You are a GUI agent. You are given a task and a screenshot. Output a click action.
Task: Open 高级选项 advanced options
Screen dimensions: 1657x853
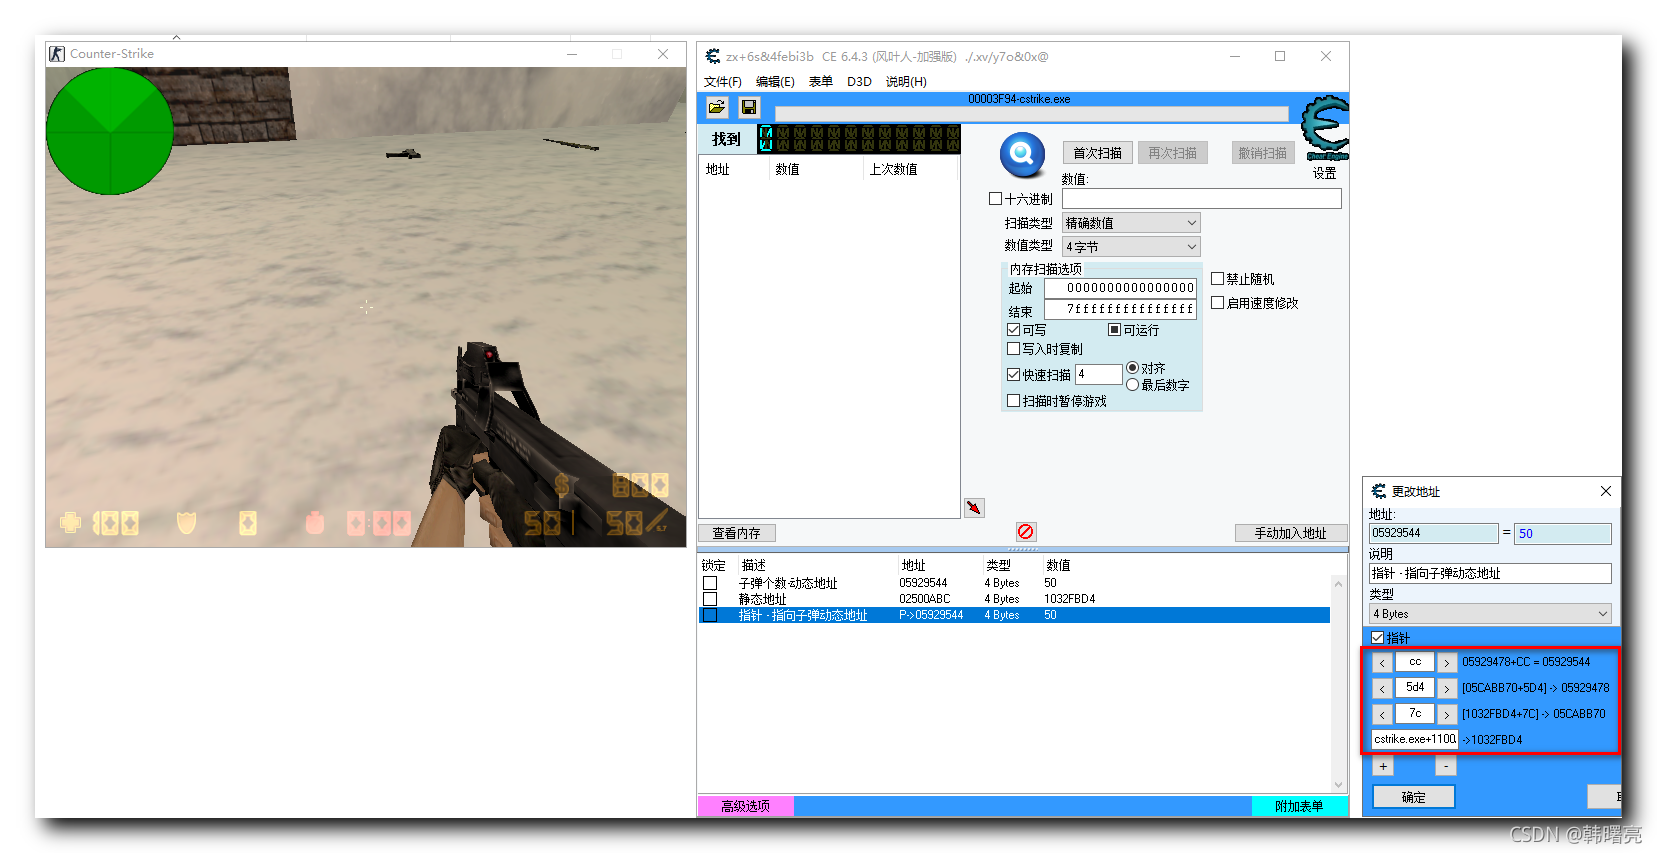(745, 806)
